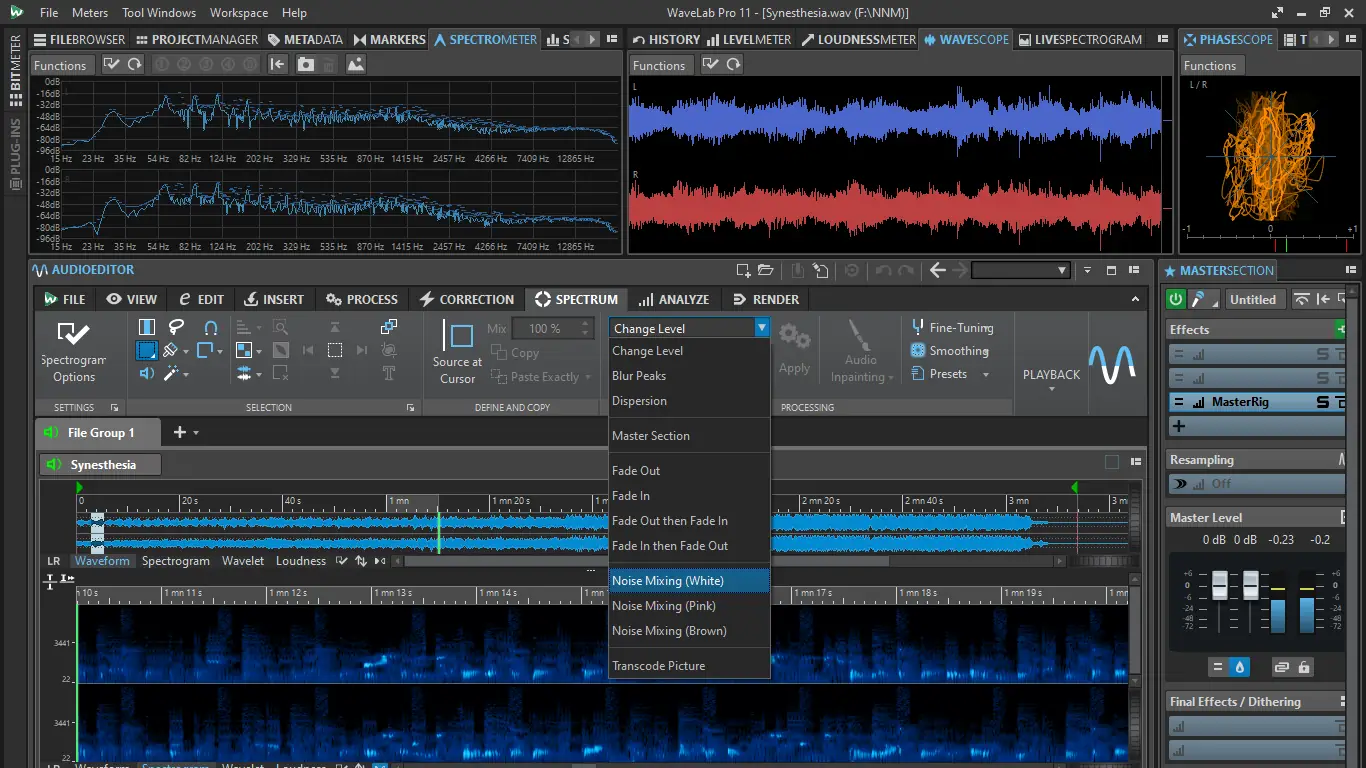The height and width of the screenshot is (768, 1366).
Task: Toggle the master level unlock padlock
Action: tap(1304, 667)
